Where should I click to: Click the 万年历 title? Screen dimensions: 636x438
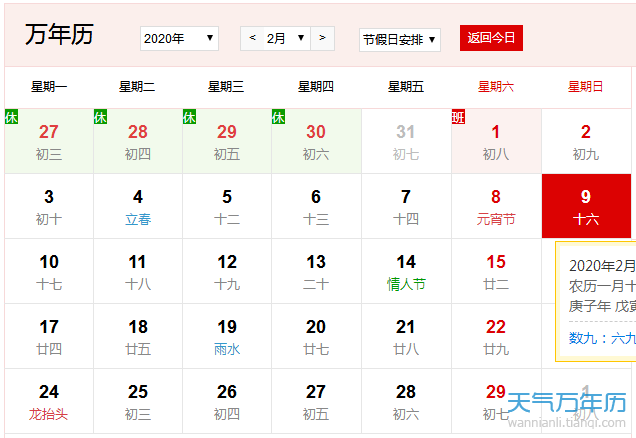[x=59, y=34]
